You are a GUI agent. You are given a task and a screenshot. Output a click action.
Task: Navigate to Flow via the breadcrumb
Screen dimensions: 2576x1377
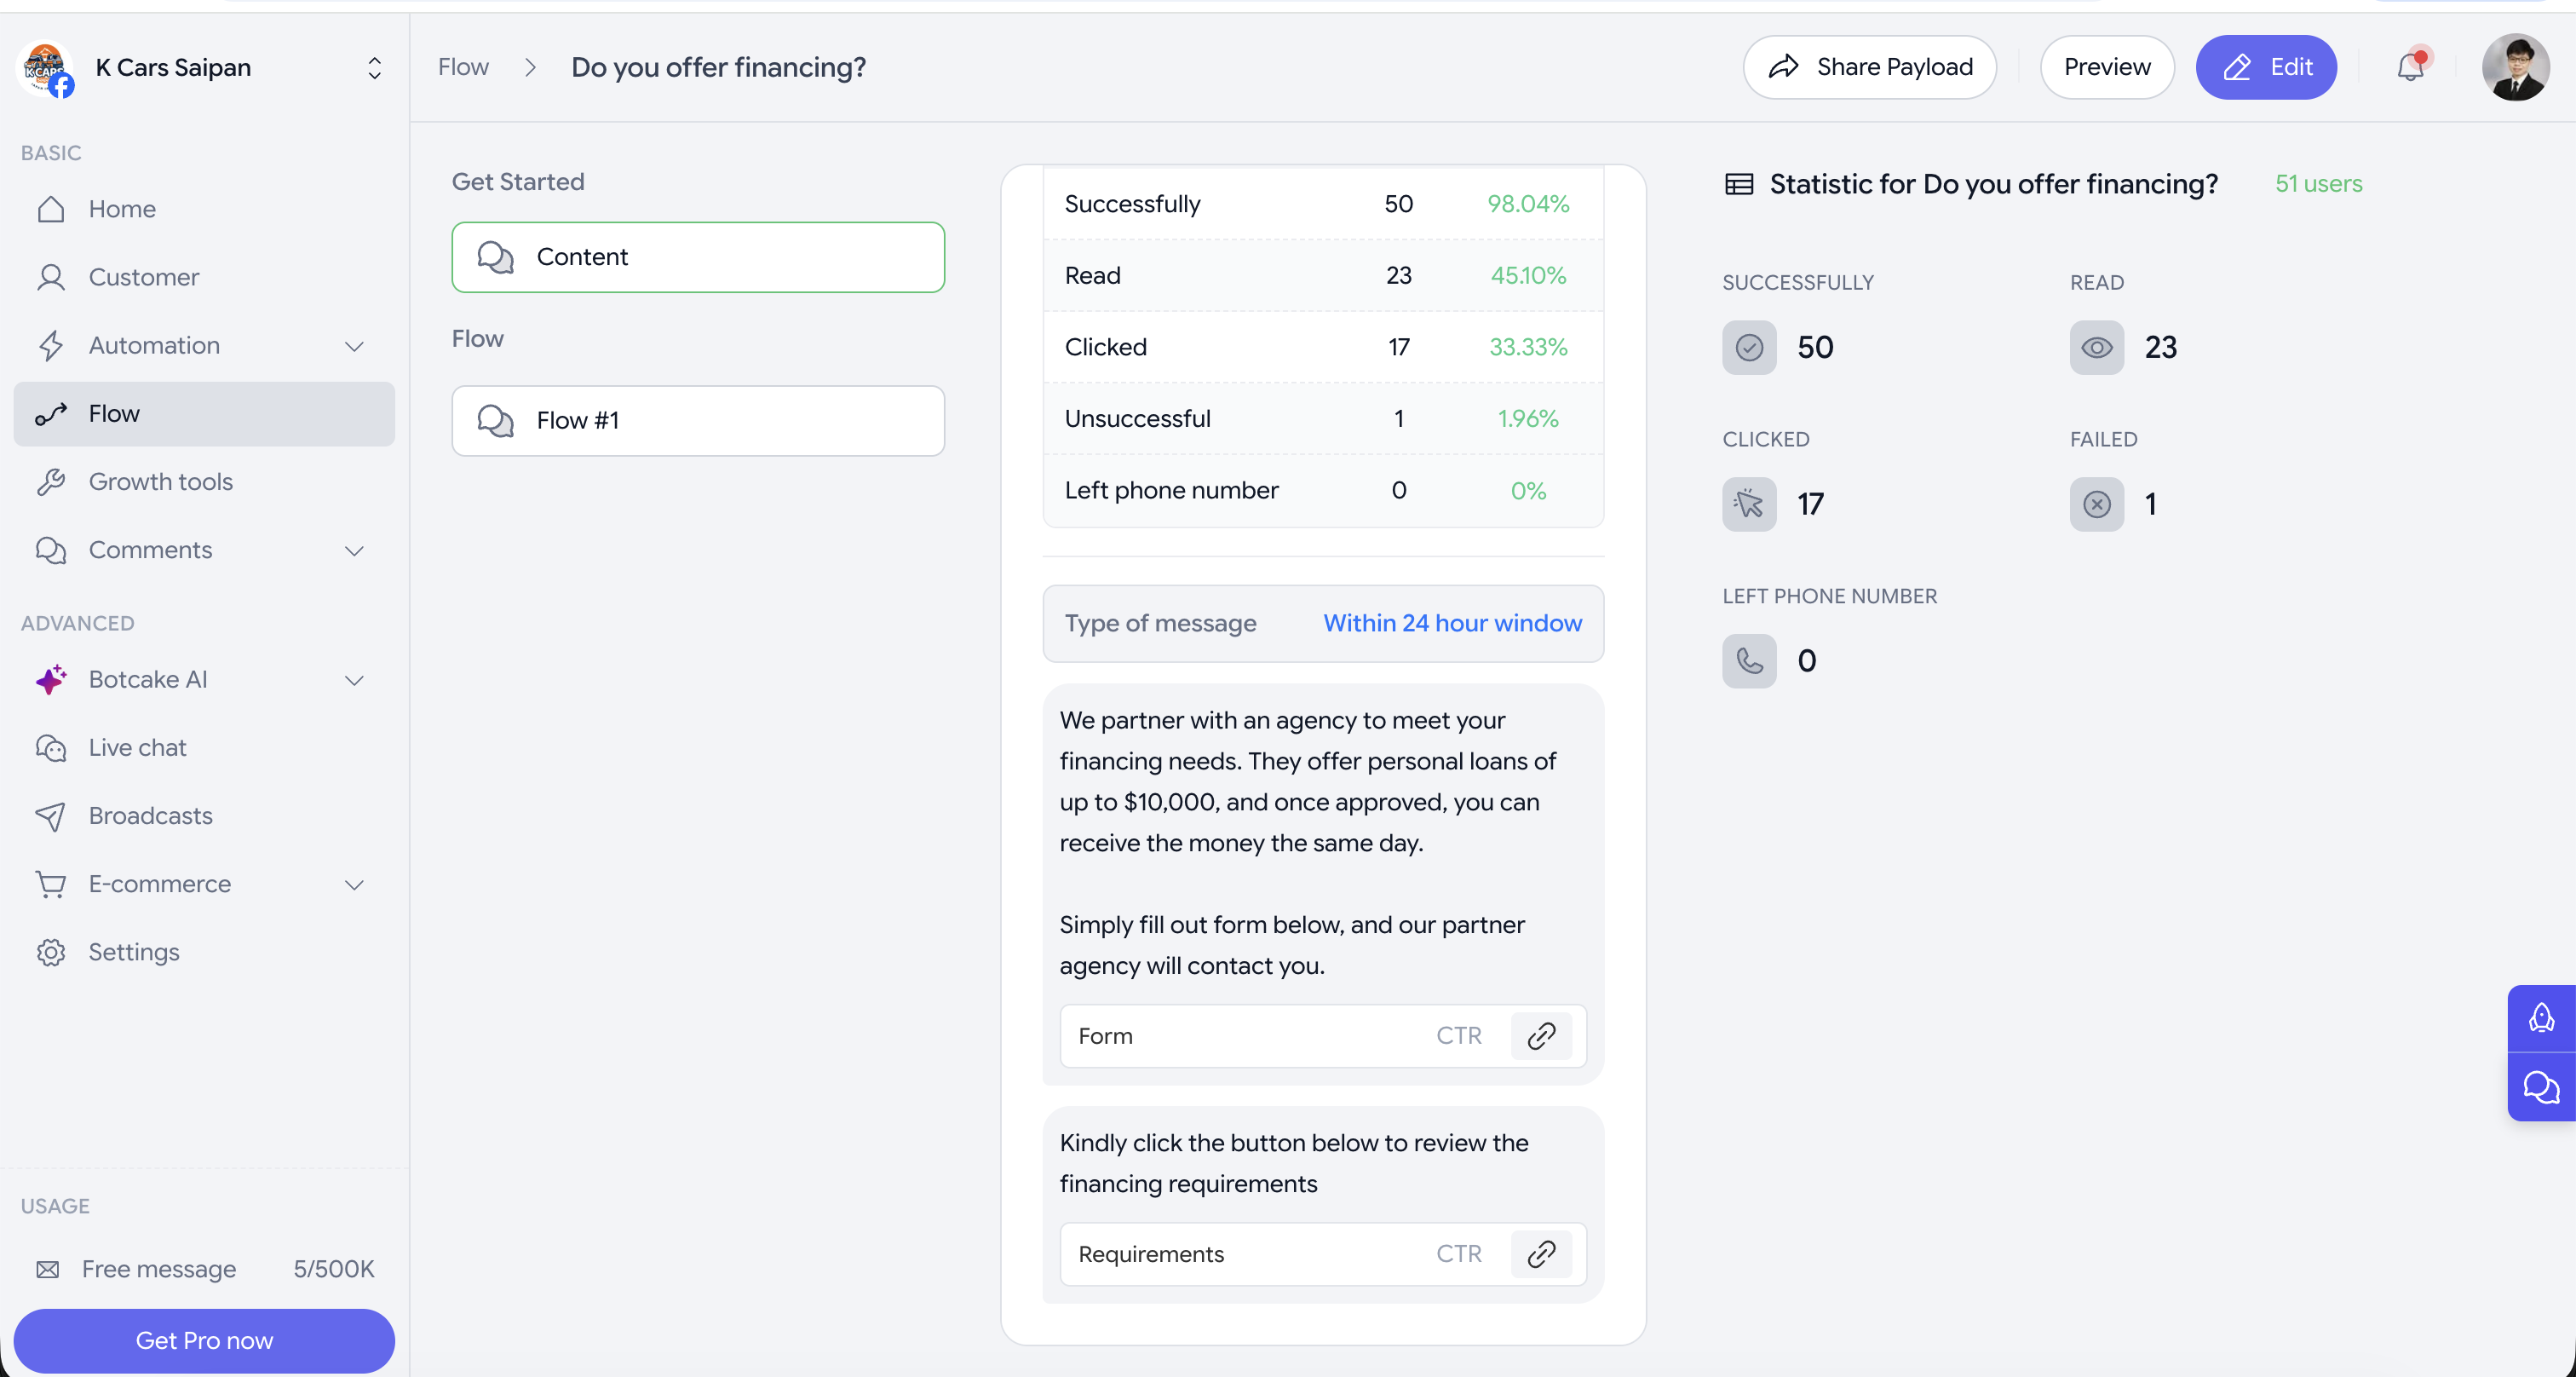[462, 67]
